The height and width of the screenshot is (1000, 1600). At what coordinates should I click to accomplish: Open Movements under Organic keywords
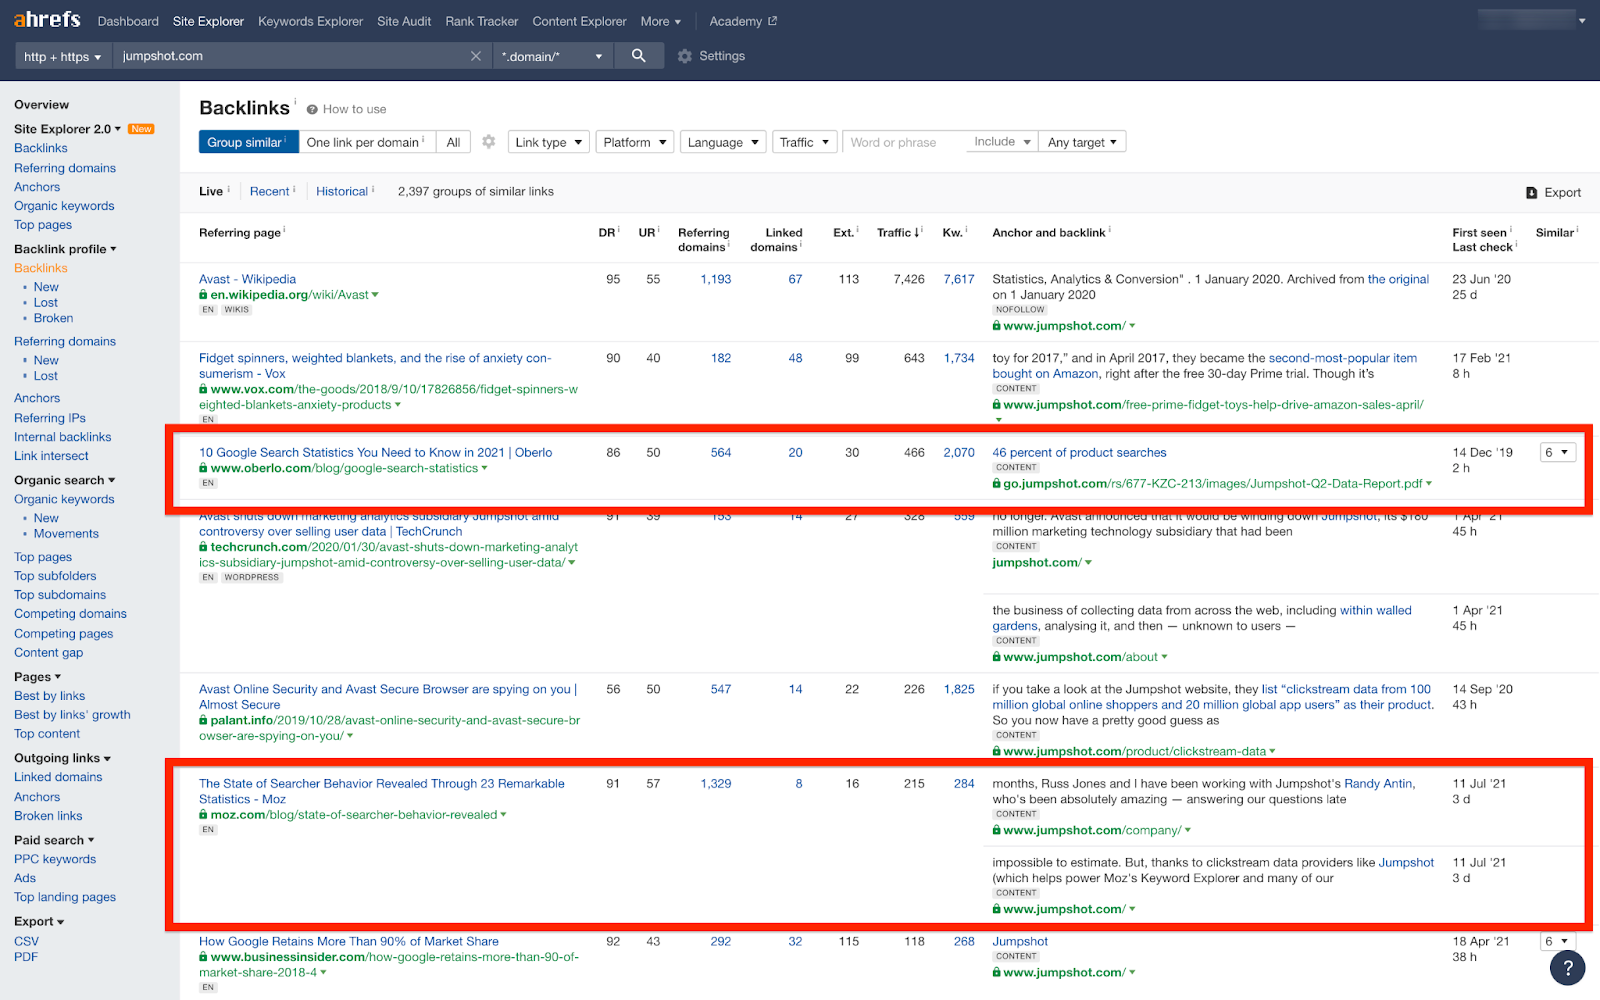(66, 534)
